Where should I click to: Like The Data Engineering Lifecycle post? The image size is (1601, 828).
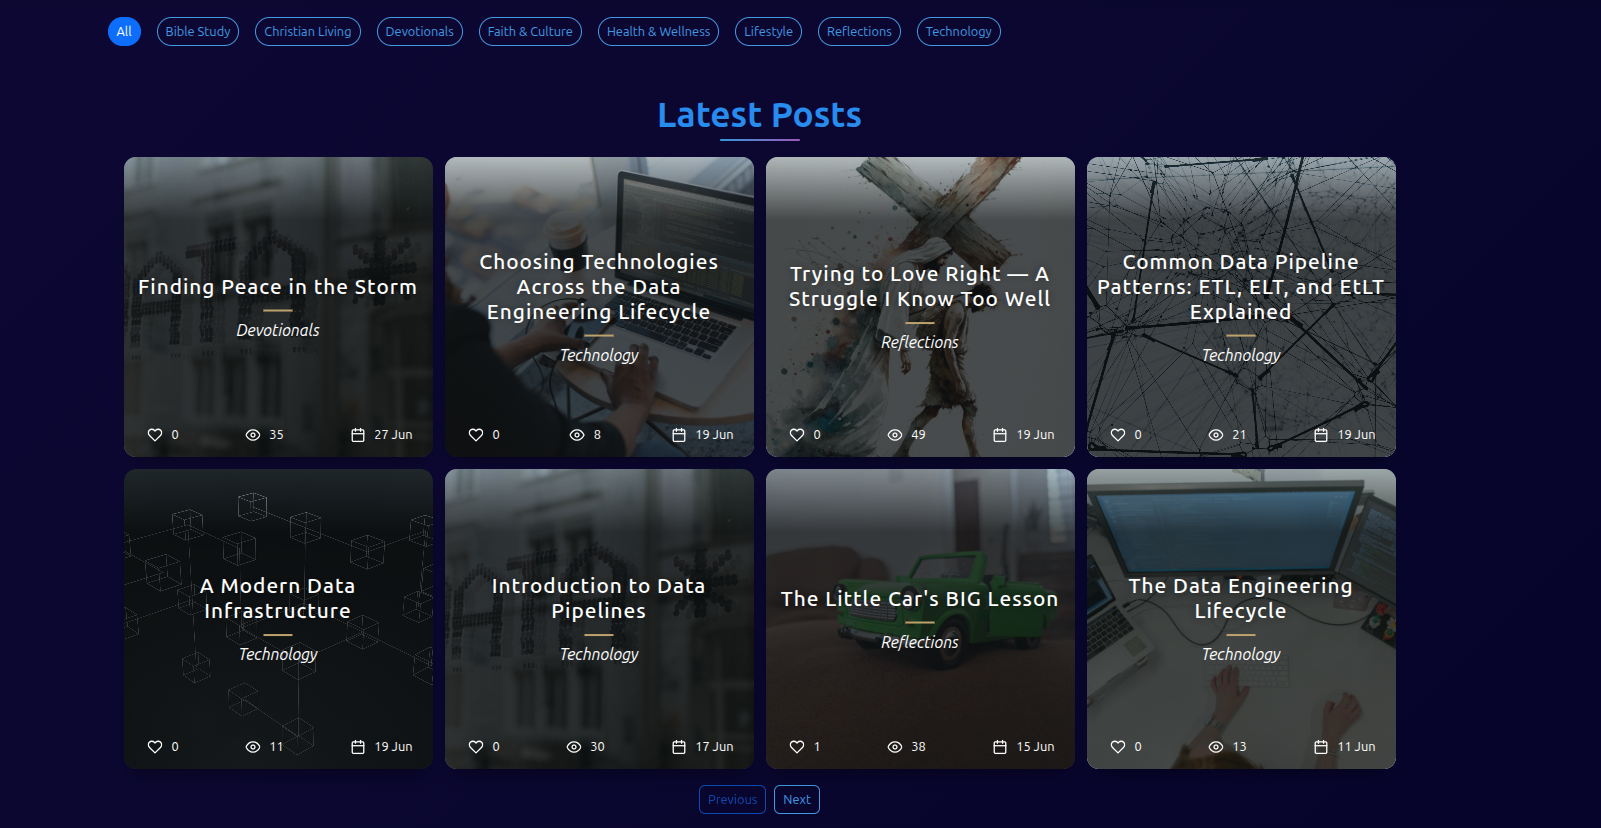tap(1118, 747)
